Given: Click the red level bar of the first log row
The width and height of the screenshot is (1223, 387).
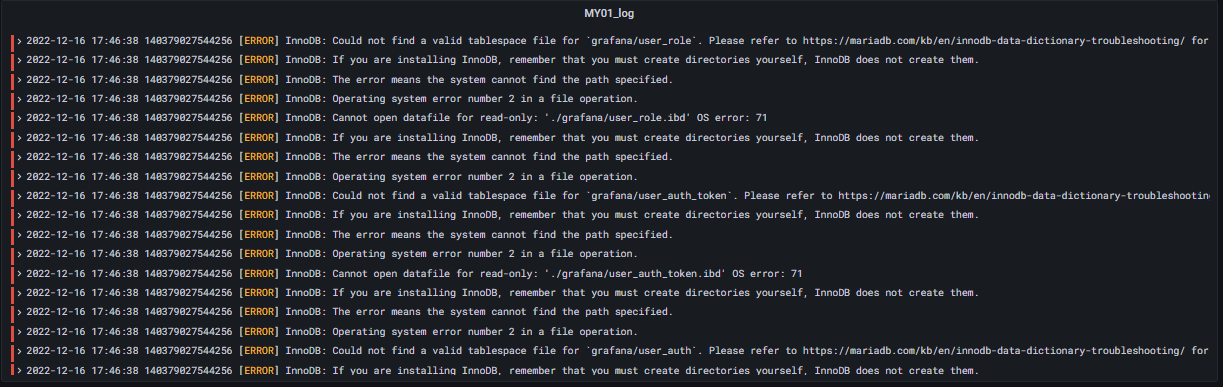Looking at the screenshot, I should click(13, 41).
